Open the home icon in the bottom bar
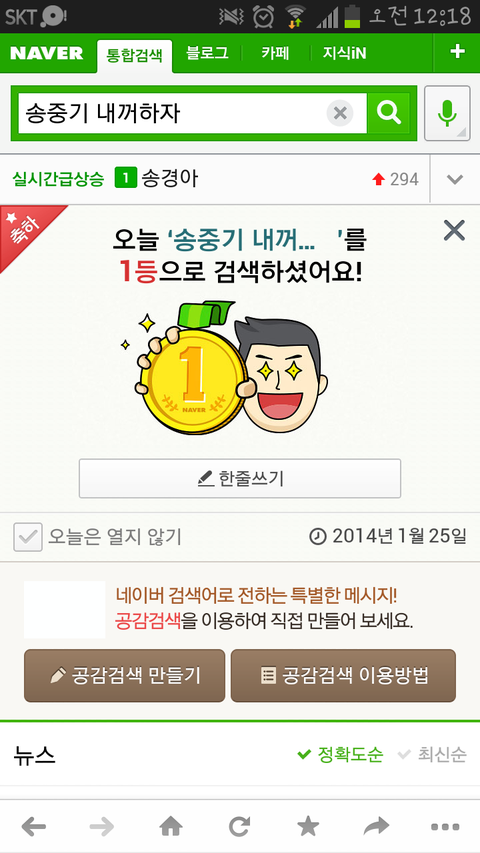480x853 pixels. click(171, 827)
